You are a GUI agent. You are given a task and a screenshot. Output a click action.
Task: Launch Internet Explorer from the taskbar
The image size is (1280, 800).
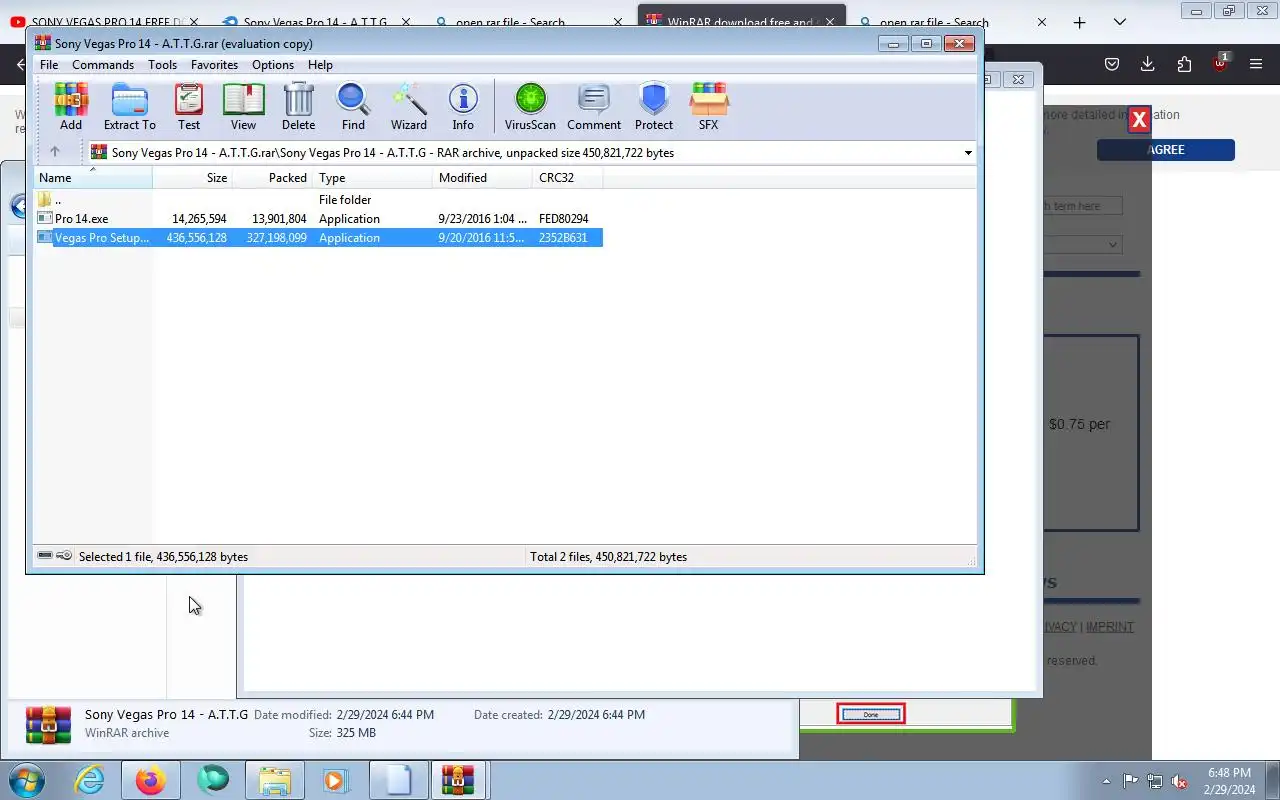(x=89, y=780)
